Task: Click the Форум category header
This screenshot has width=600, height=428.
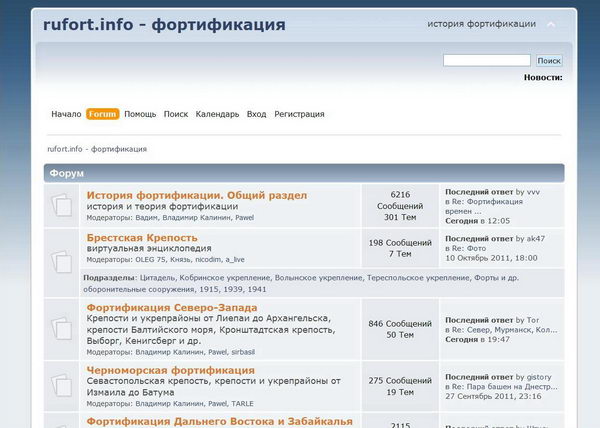Action: tap(304, 173)
